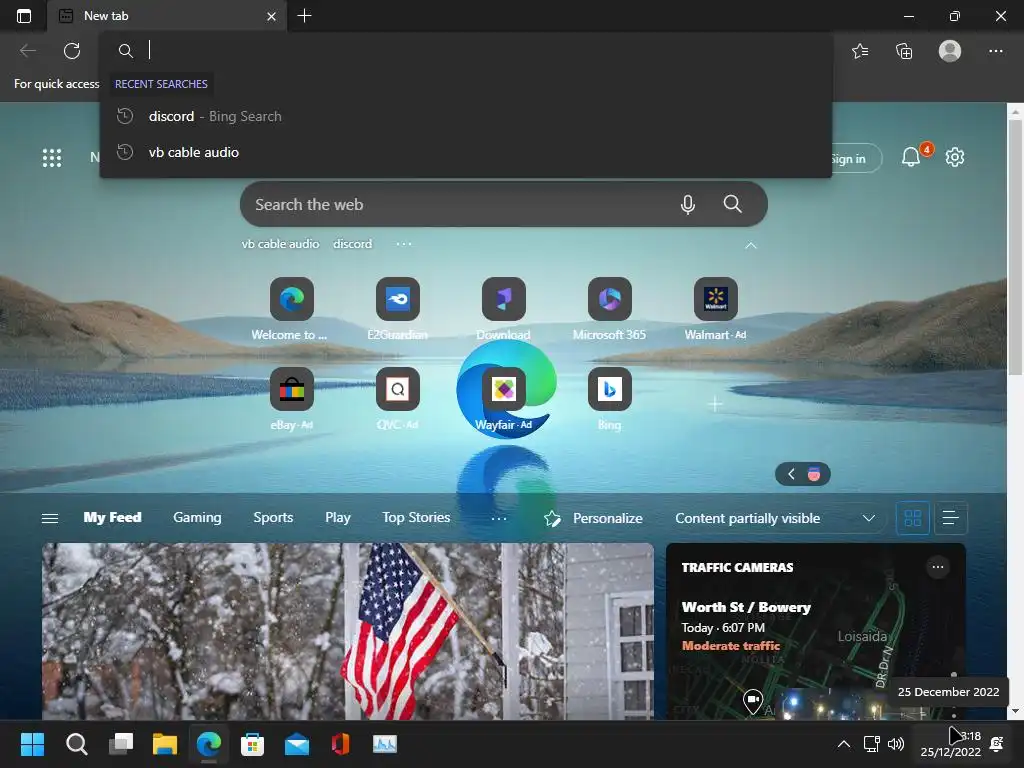Click vb cable audio chip below search
The image size is (1024, 768).
tap(280, 244)
